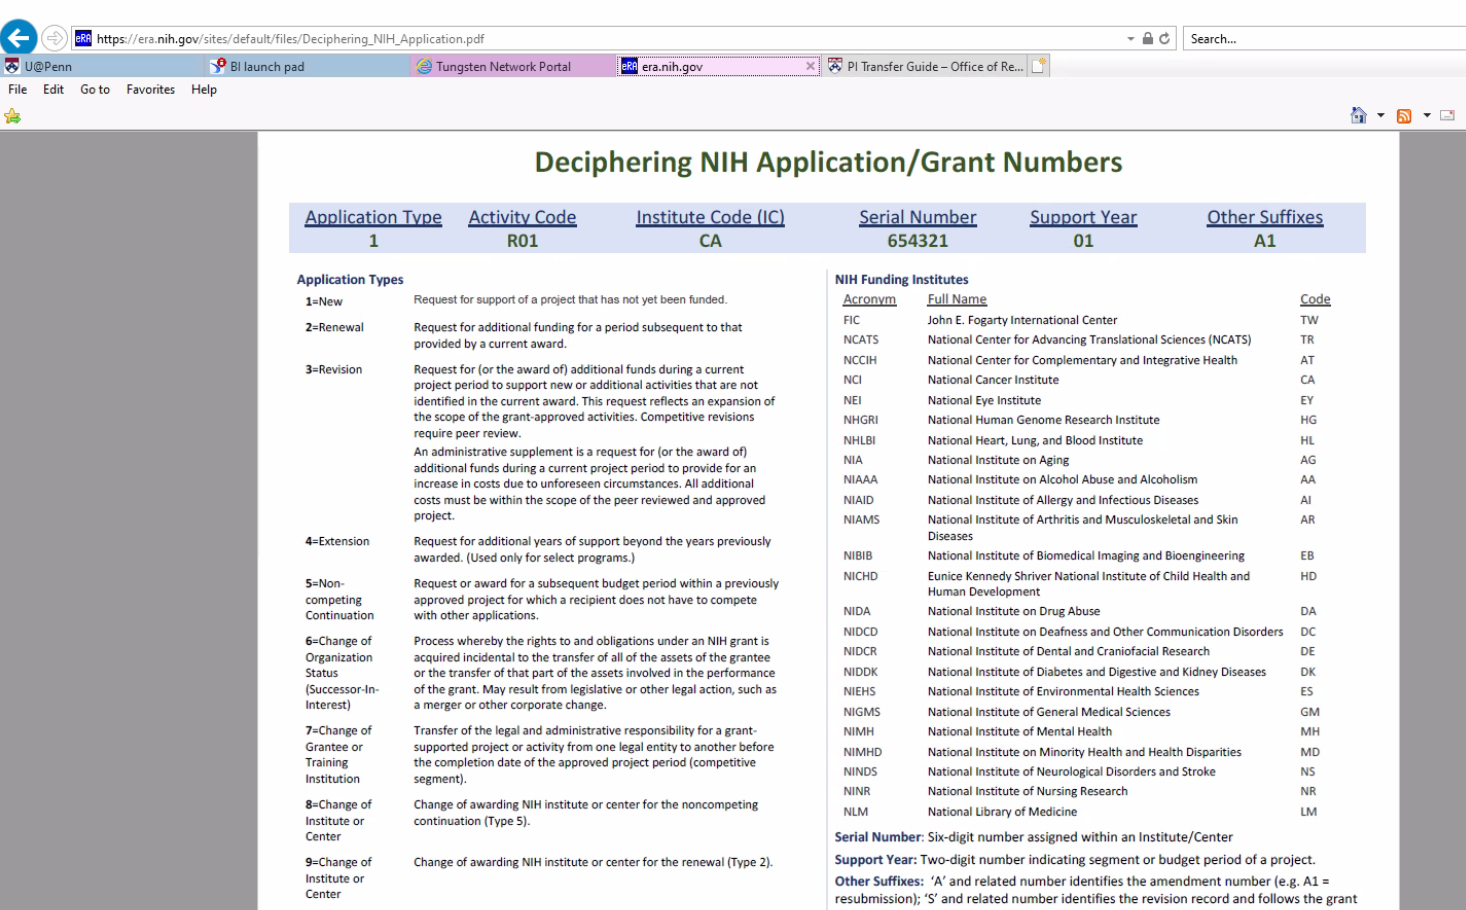
Task: Open the Help menu
Action: [x=204, y=89]
